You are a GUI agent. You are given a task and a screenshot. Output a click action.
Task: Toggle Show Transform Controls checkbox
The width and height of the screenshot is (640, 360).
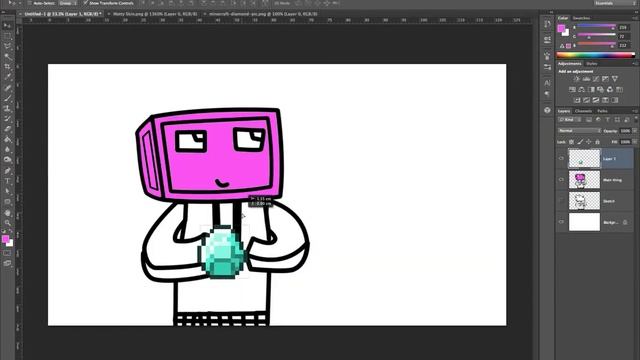tap(85, 3)
